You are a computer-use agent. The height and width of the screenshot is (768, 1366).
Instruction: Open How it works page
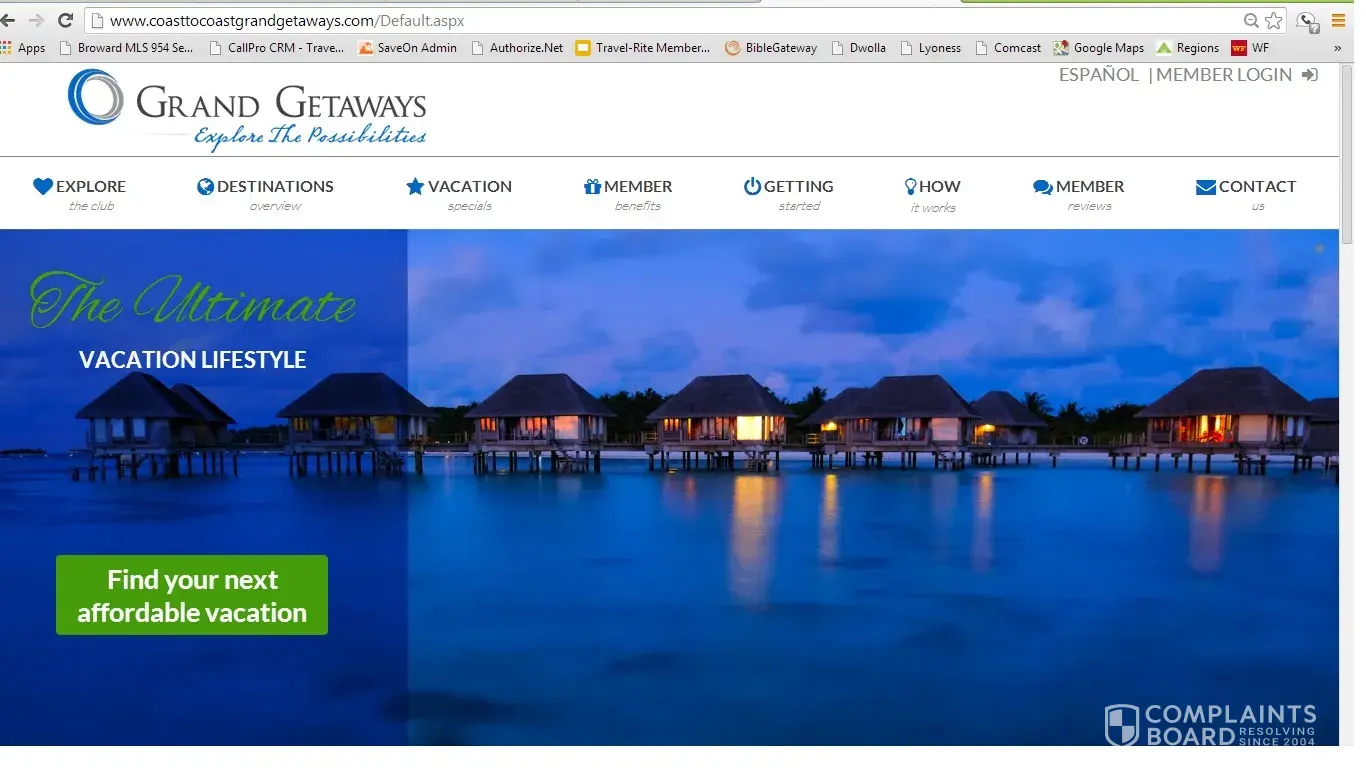pyautogui.click(x=932, y=194)
